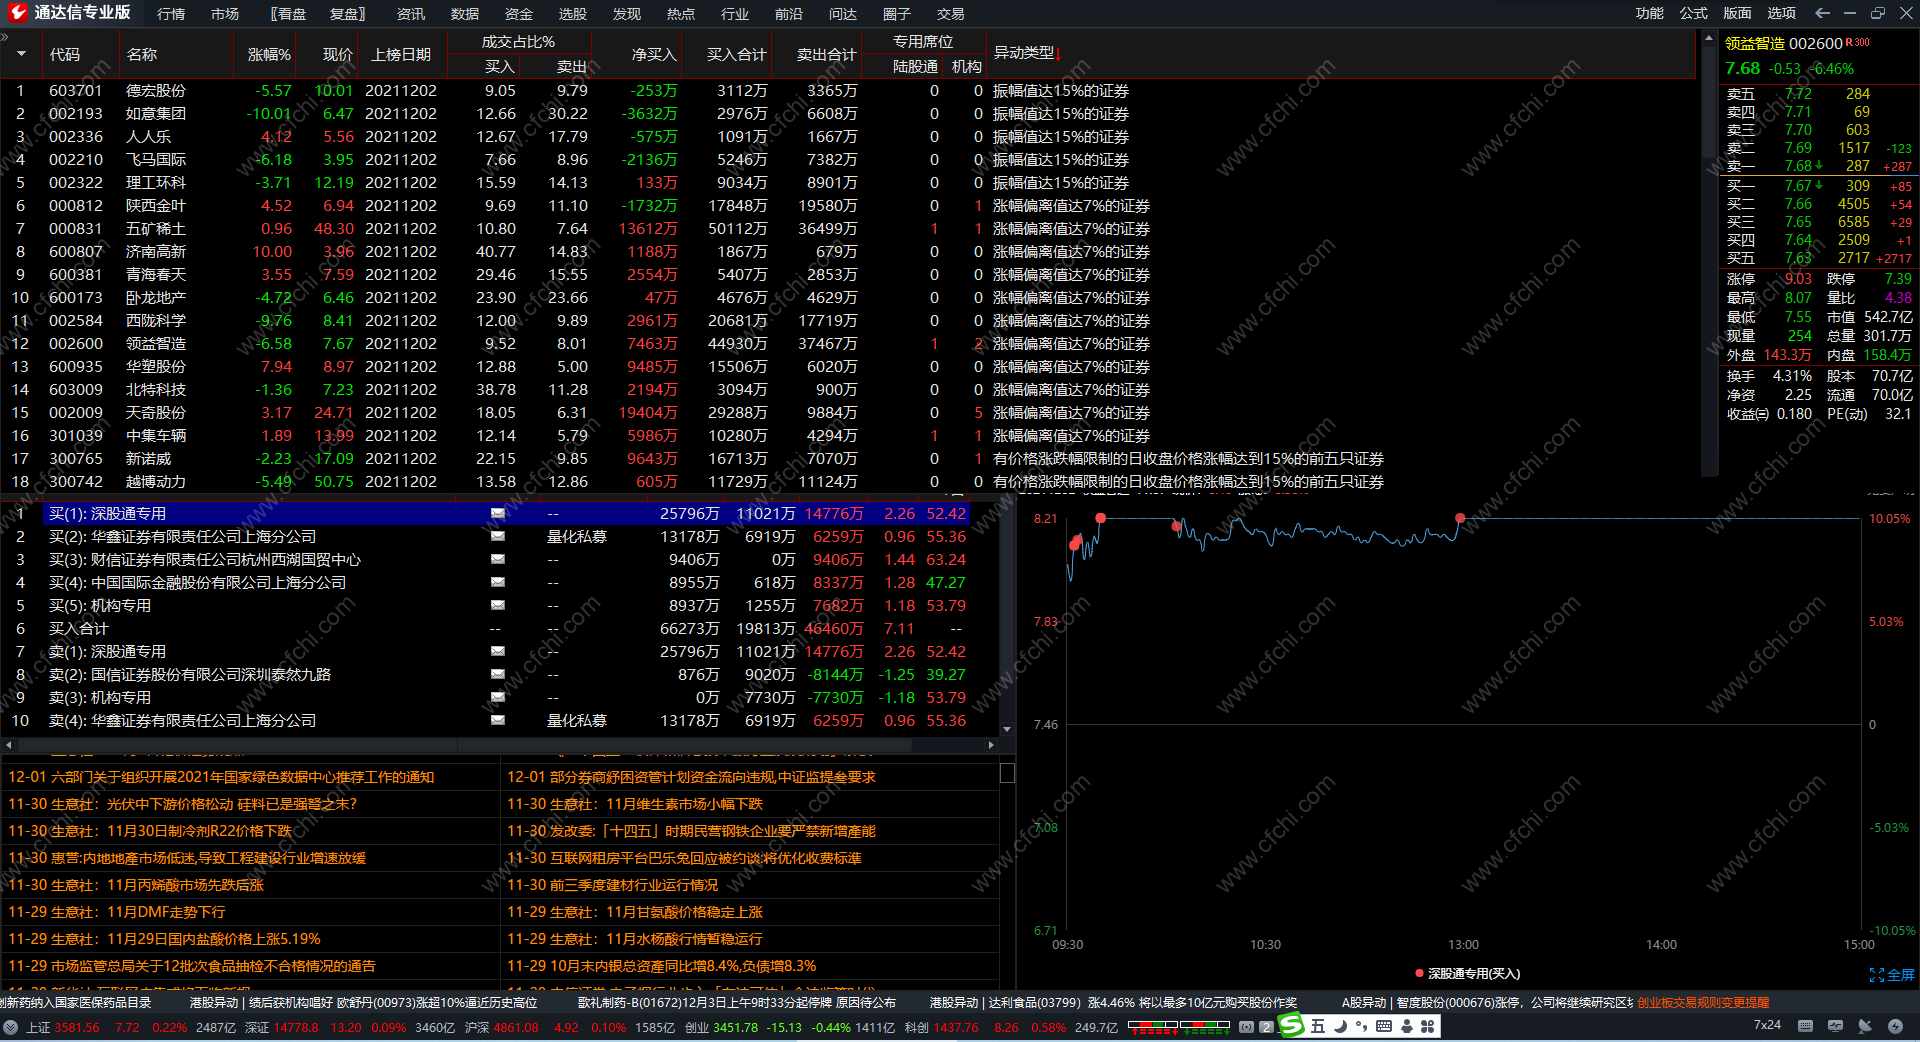The image size is (1920, 1042).
Task: Click the right arrow of the seats horizontal scrollbar
Action: click(991, 745)
